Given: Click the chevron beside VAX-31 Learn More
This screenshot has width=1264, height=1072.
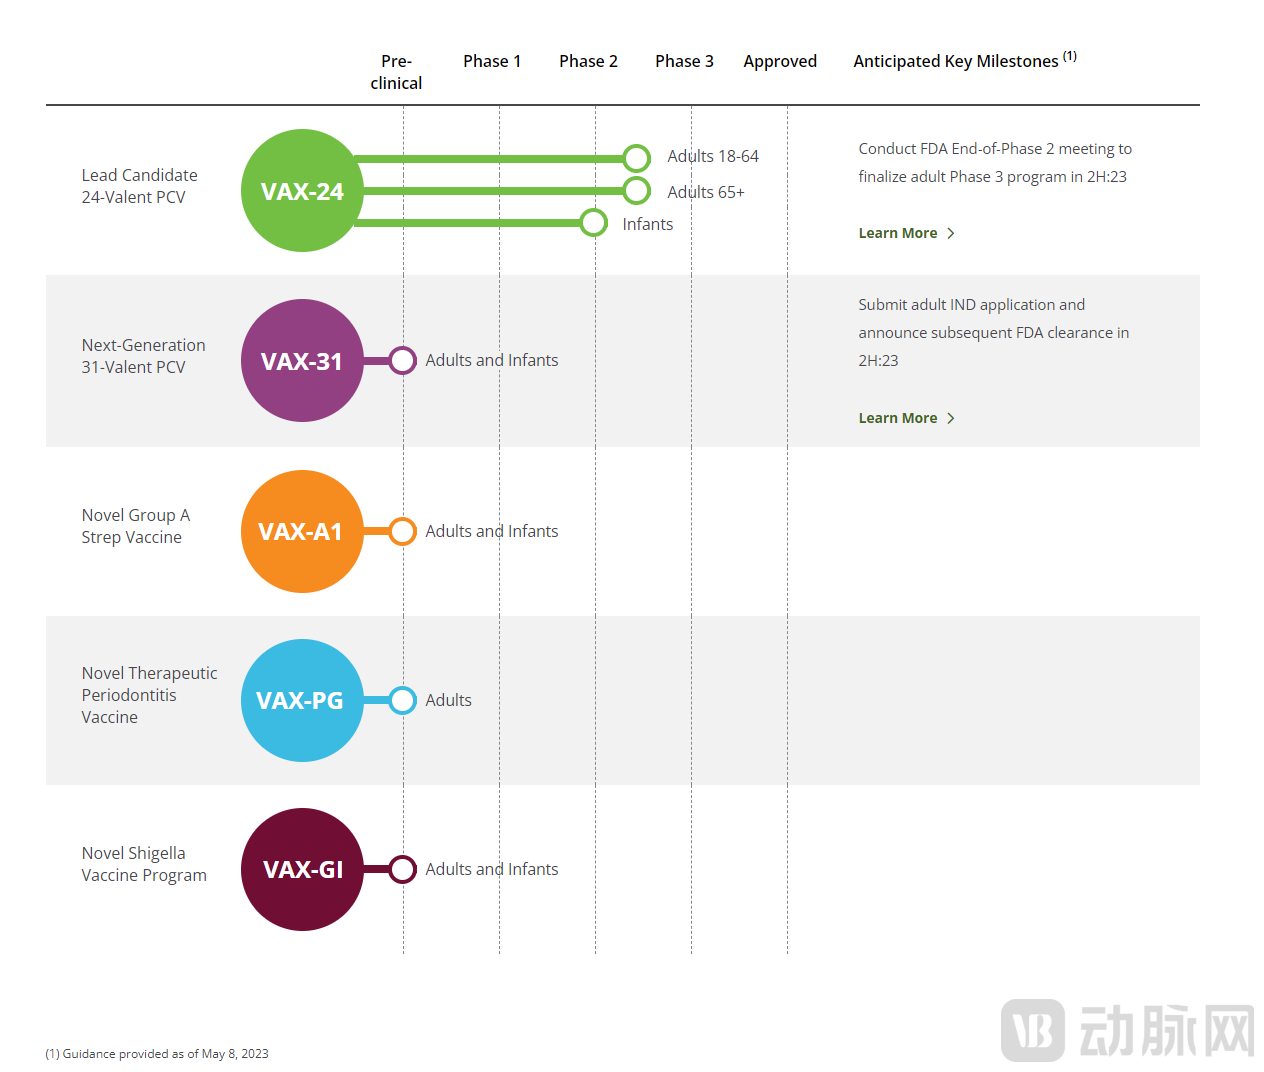Looking at the screenshot, I should (951, 418).
